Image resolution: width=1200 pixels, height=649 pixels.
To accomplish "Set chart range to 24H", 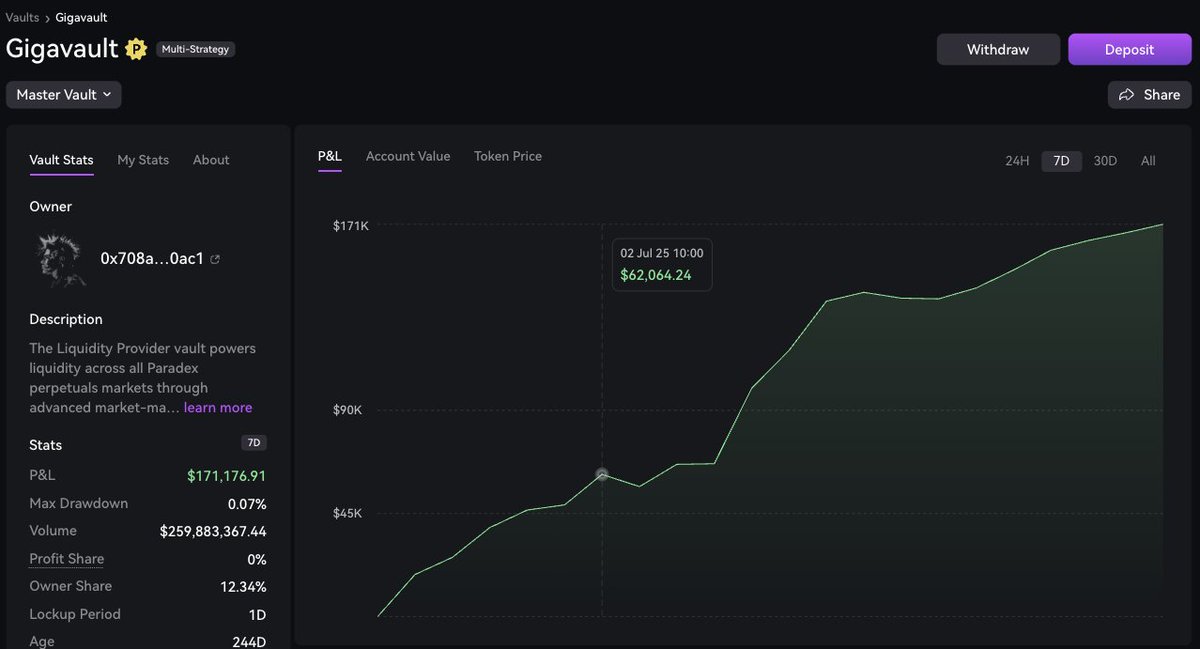I will [x=1017, y=161].
